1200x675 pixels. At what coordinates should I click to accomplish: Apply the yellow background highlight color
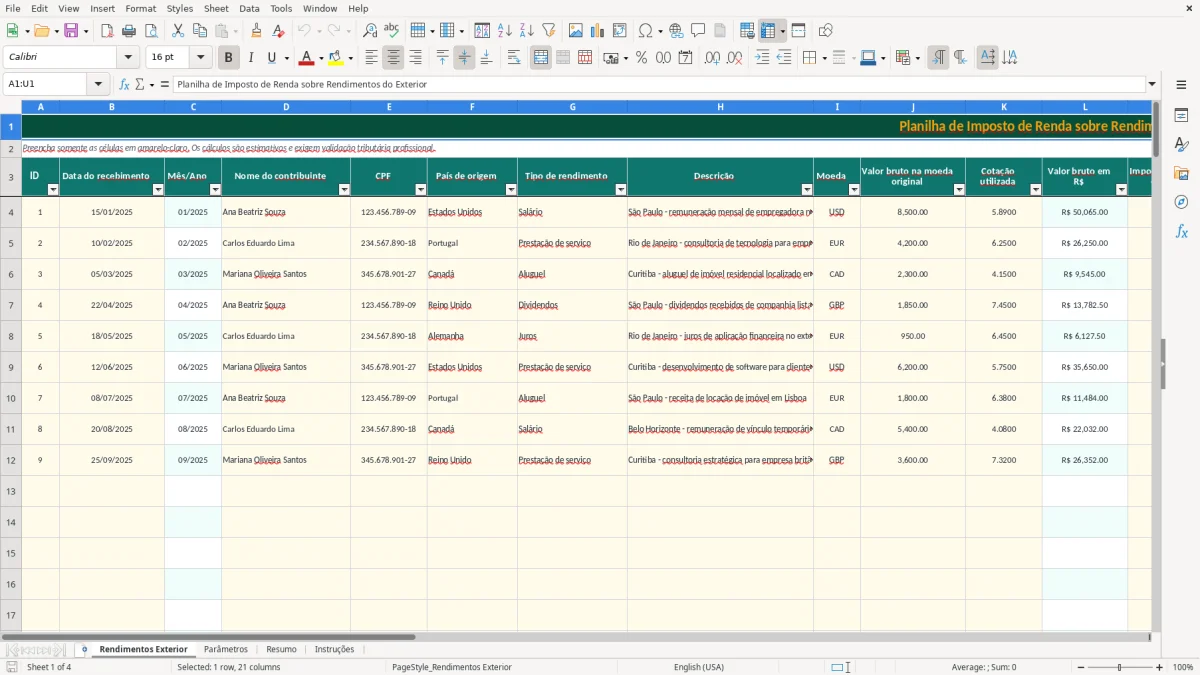tap(336, 58)
